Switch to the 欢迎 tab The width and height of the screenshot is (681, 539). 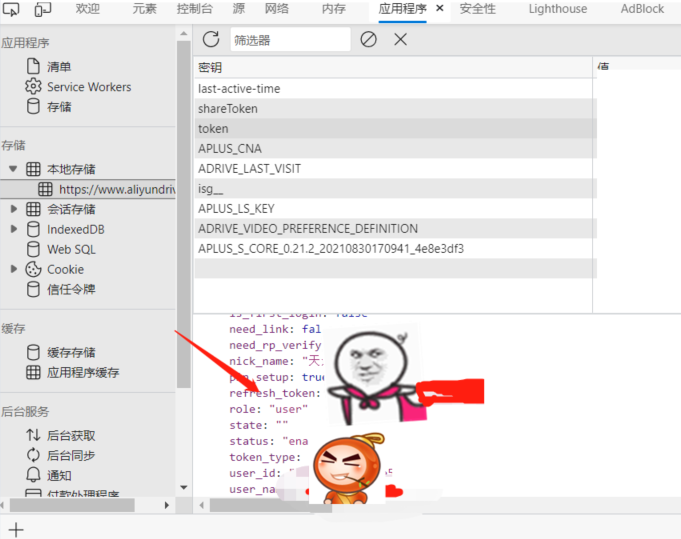pos(87,9)
